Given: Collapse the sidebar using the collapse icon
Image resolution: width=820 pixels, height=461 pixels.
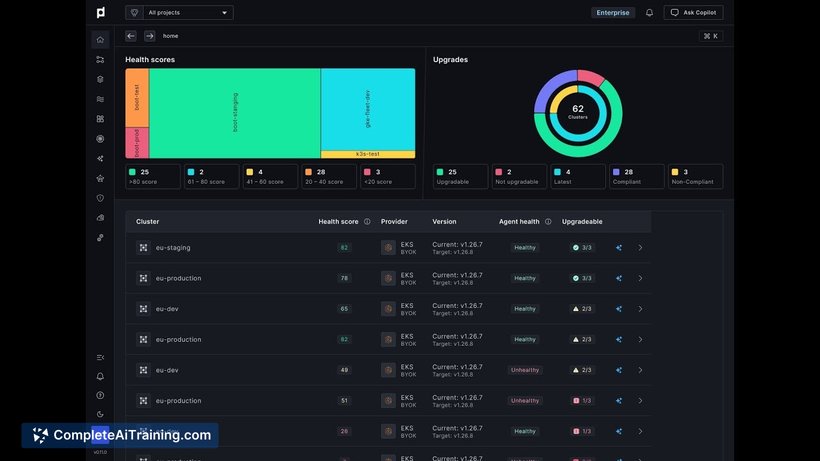Looking at the screenshot, I should pos(100,357).
